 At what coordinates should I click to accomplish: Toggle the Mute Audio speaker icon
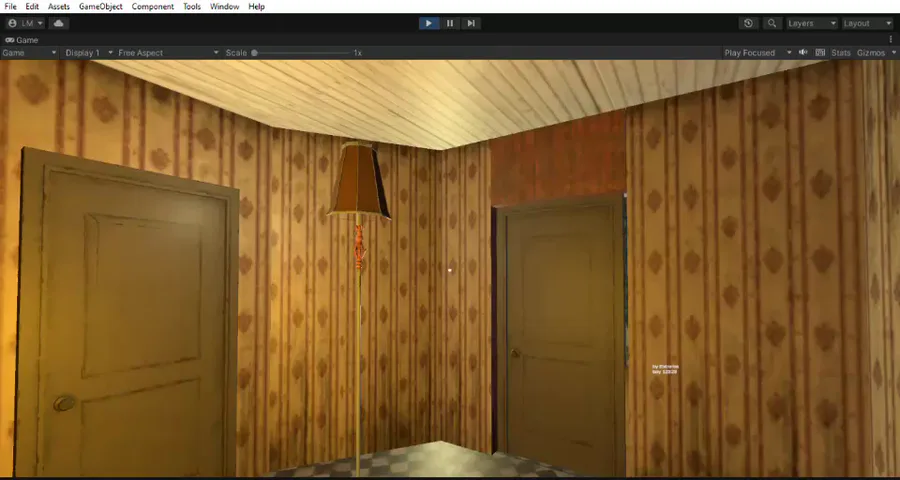(803, 52)
